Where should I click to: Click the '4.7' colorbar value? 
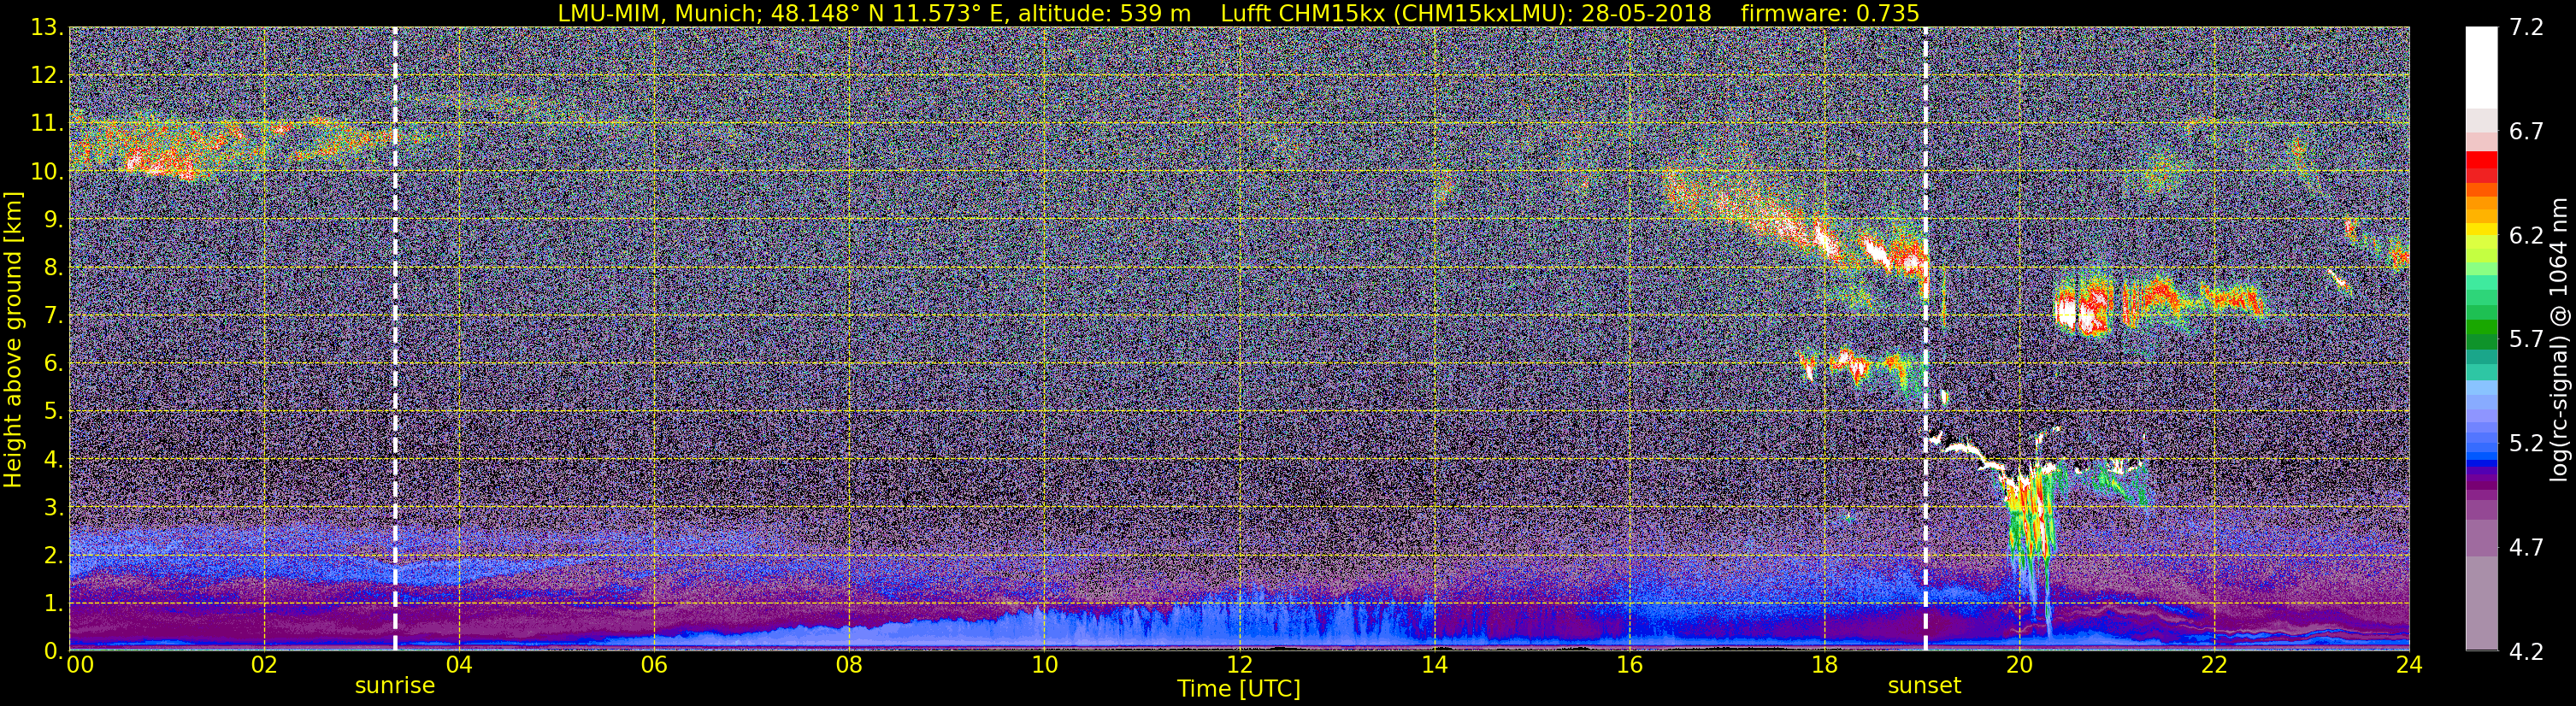click(2526, 548)
